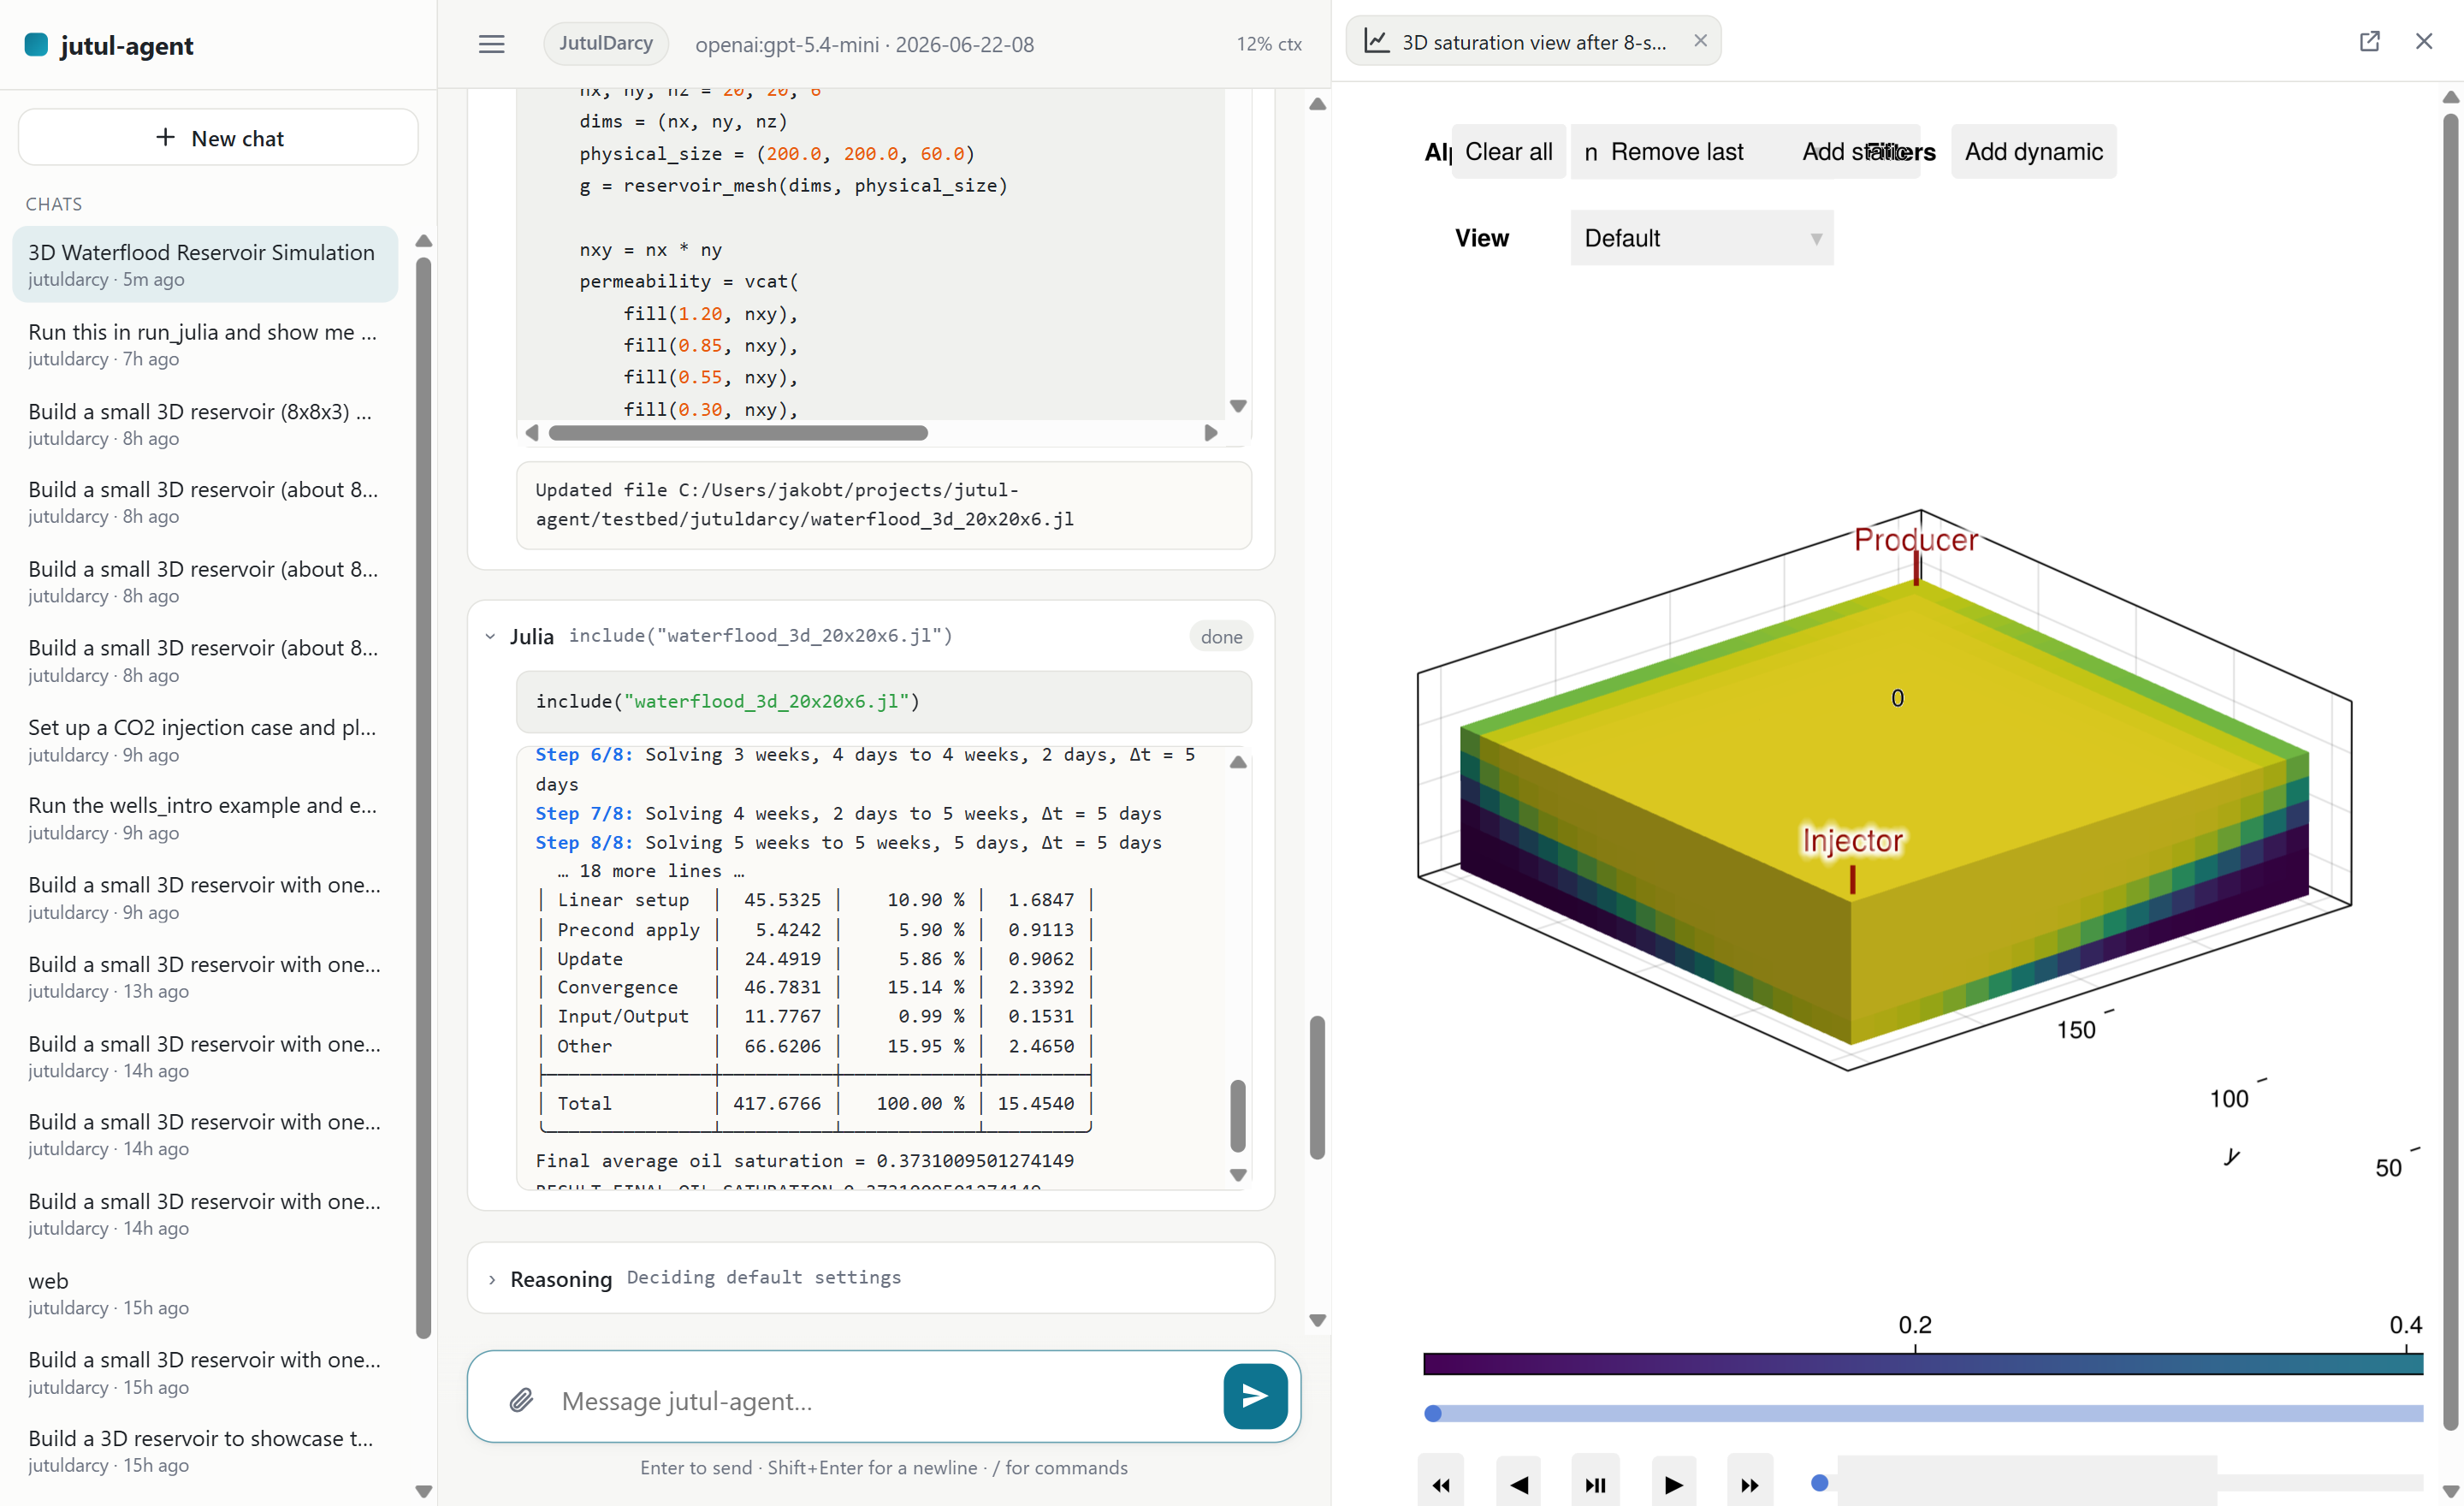
Task: Open the hamburger sidebar menu
Action: [491, 44]
